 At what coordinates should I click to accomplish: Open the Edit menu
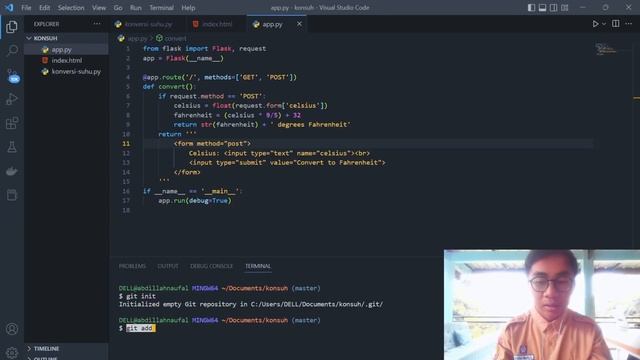tap(44, 7)
